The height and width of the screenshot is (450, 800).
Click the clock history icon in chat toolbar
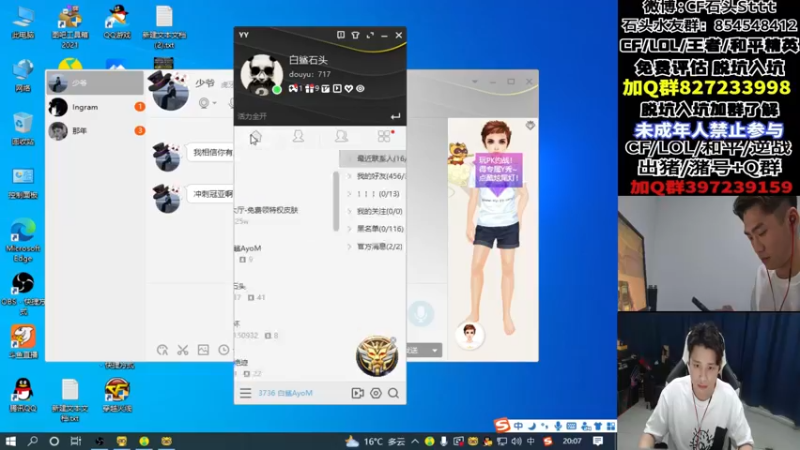(x=223, y=350)
